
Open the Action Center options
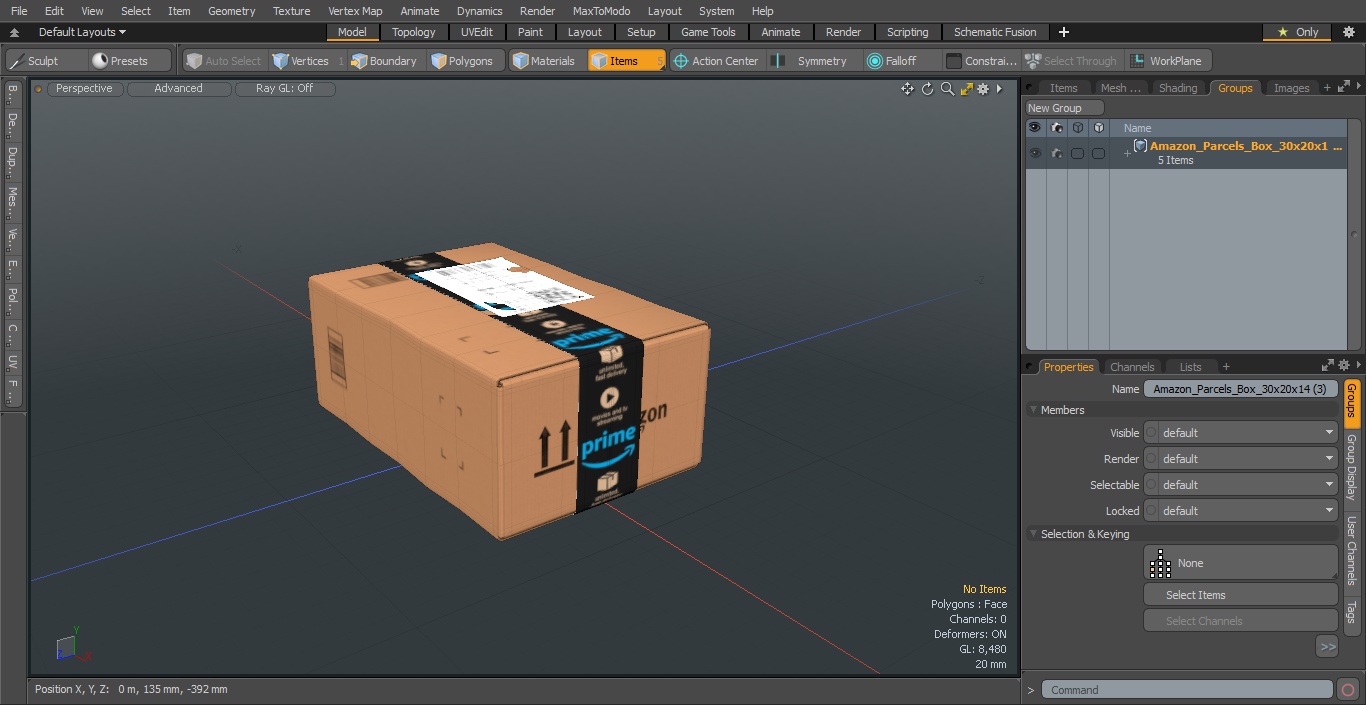pyautogui.click(x=717, y=61)
